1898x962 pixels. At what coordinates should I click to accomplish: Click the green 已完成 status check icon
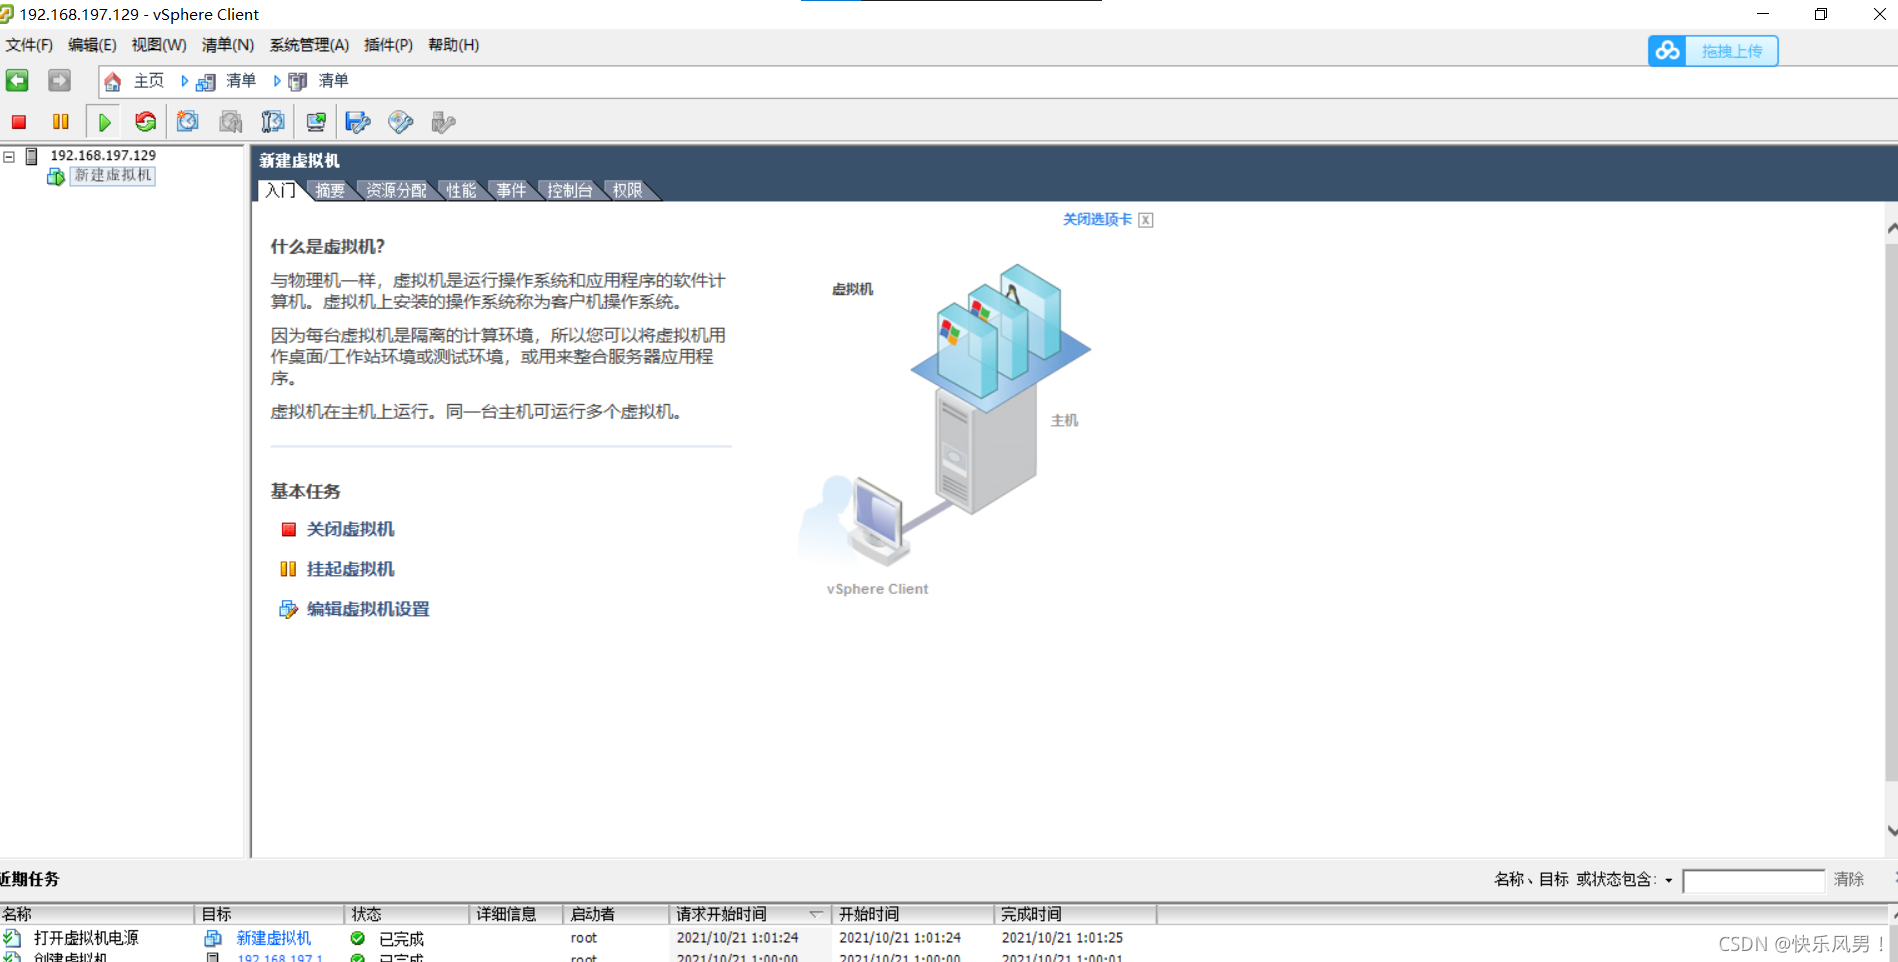358,938
